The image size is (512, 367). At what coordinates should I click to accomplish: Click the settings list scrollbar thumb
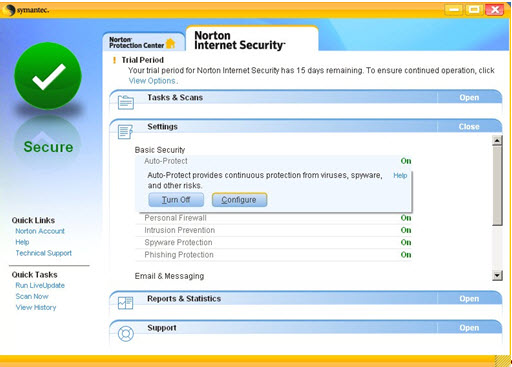pyautogui.click(x=497, y=186)
